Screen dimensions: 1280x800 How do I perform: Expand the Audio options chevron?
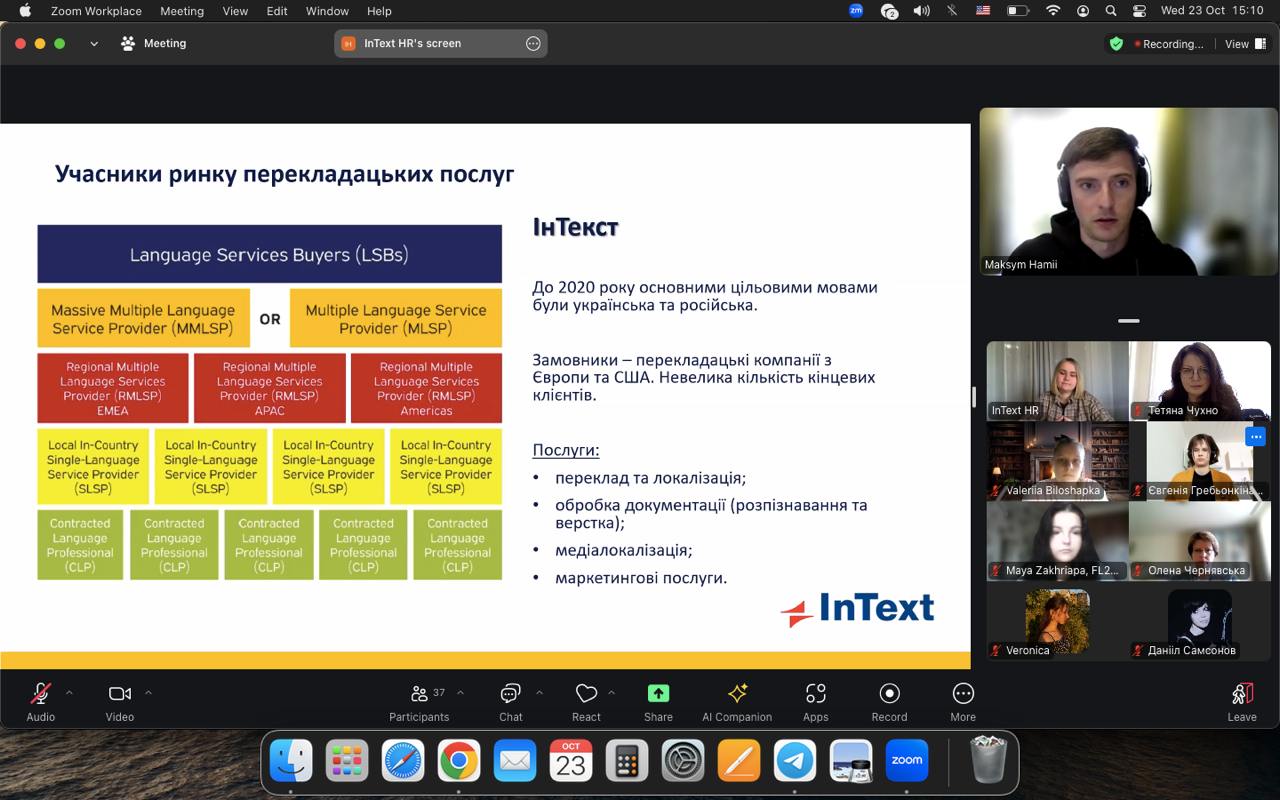tap(69, 693)
